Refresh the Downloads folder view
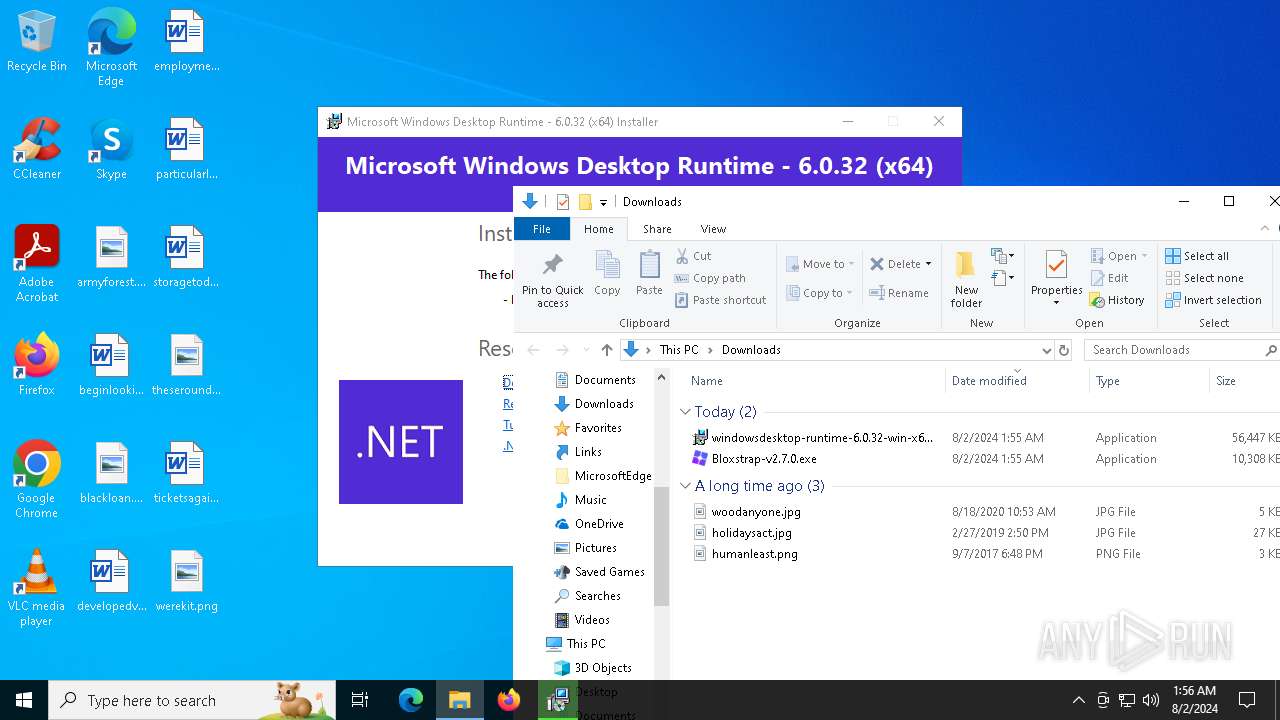The image size is (1280, 720). (1064, 350)
